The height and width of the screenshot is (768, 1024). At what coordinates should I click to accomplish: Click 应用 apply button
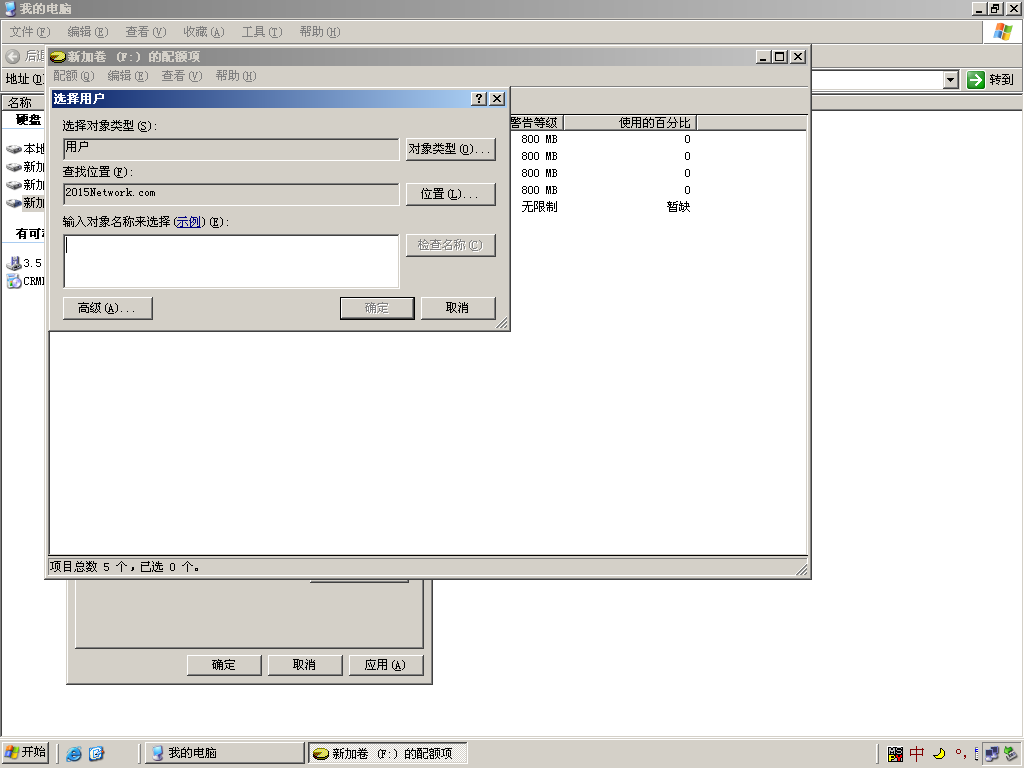pos(386,665)
